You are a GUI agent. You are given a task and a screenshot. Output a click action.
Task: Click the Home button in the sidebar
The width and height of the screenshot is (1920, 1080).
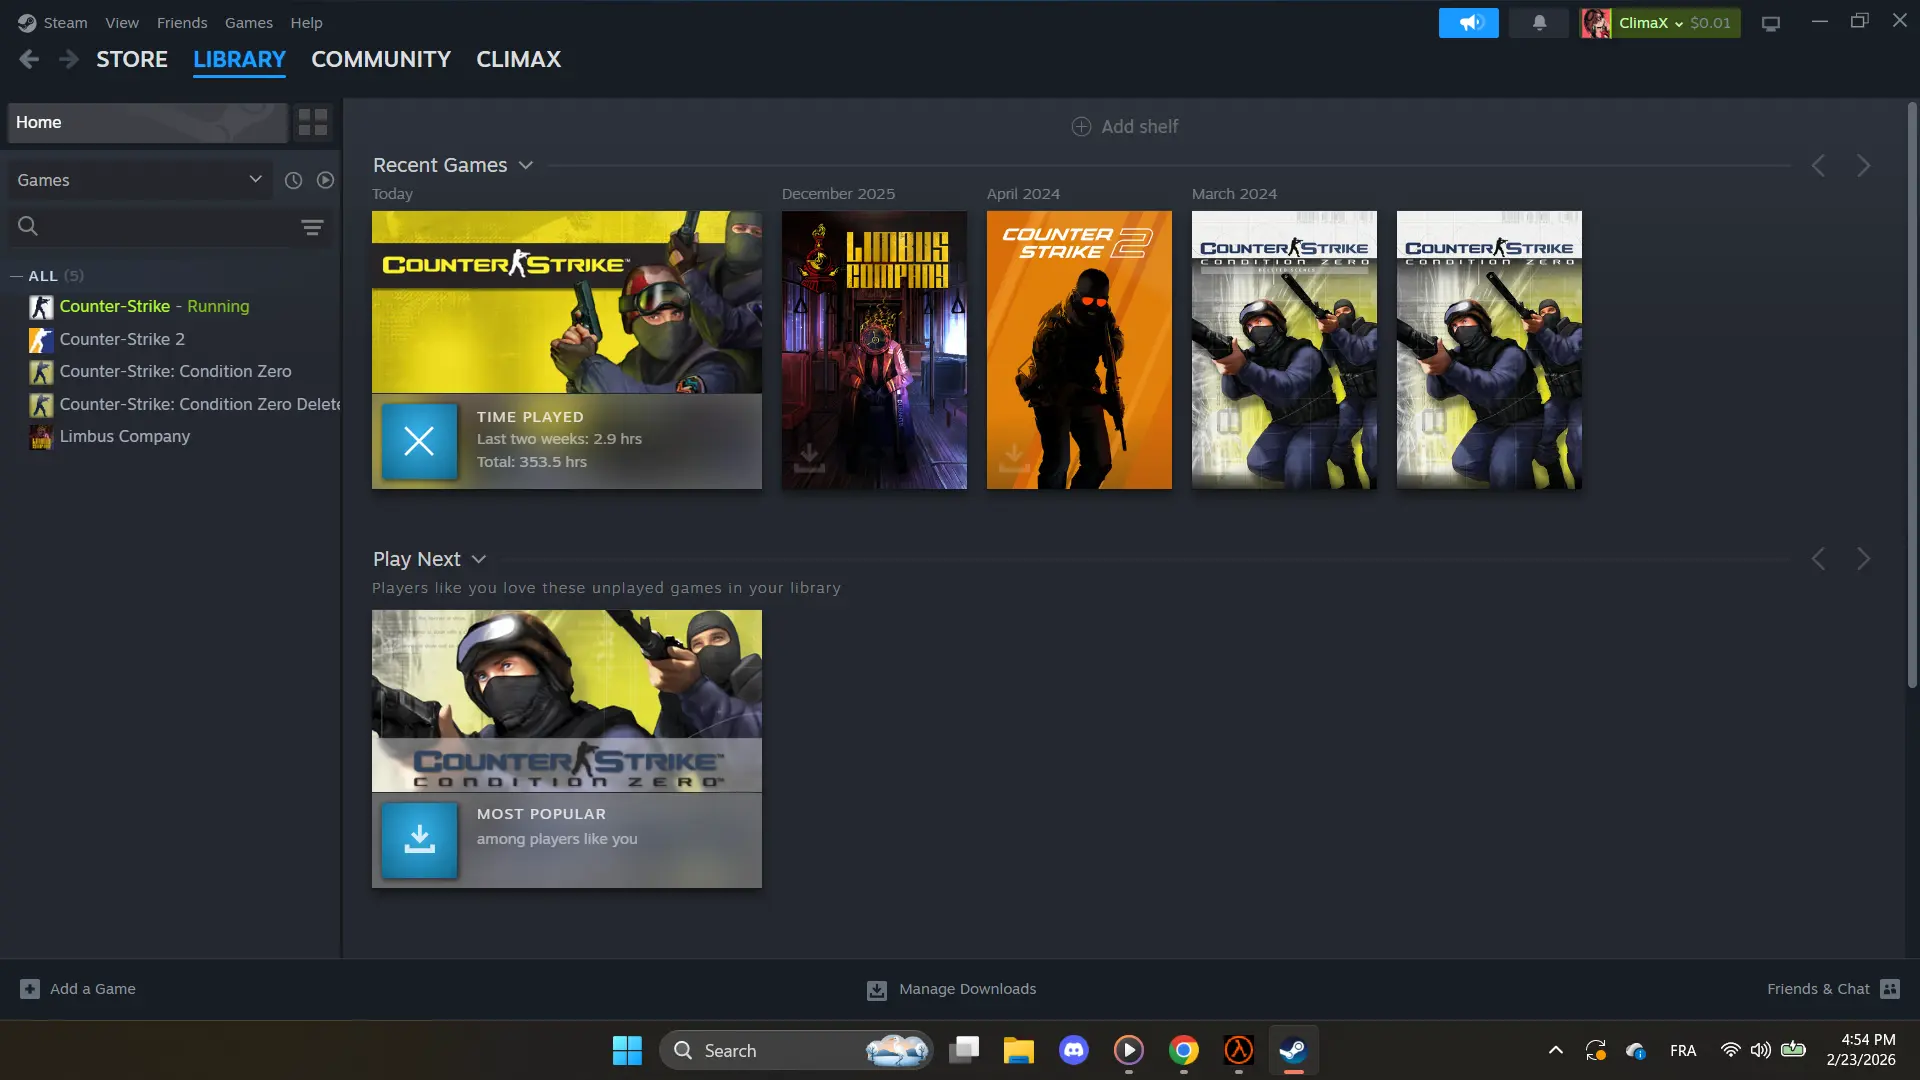click(148, 123)
